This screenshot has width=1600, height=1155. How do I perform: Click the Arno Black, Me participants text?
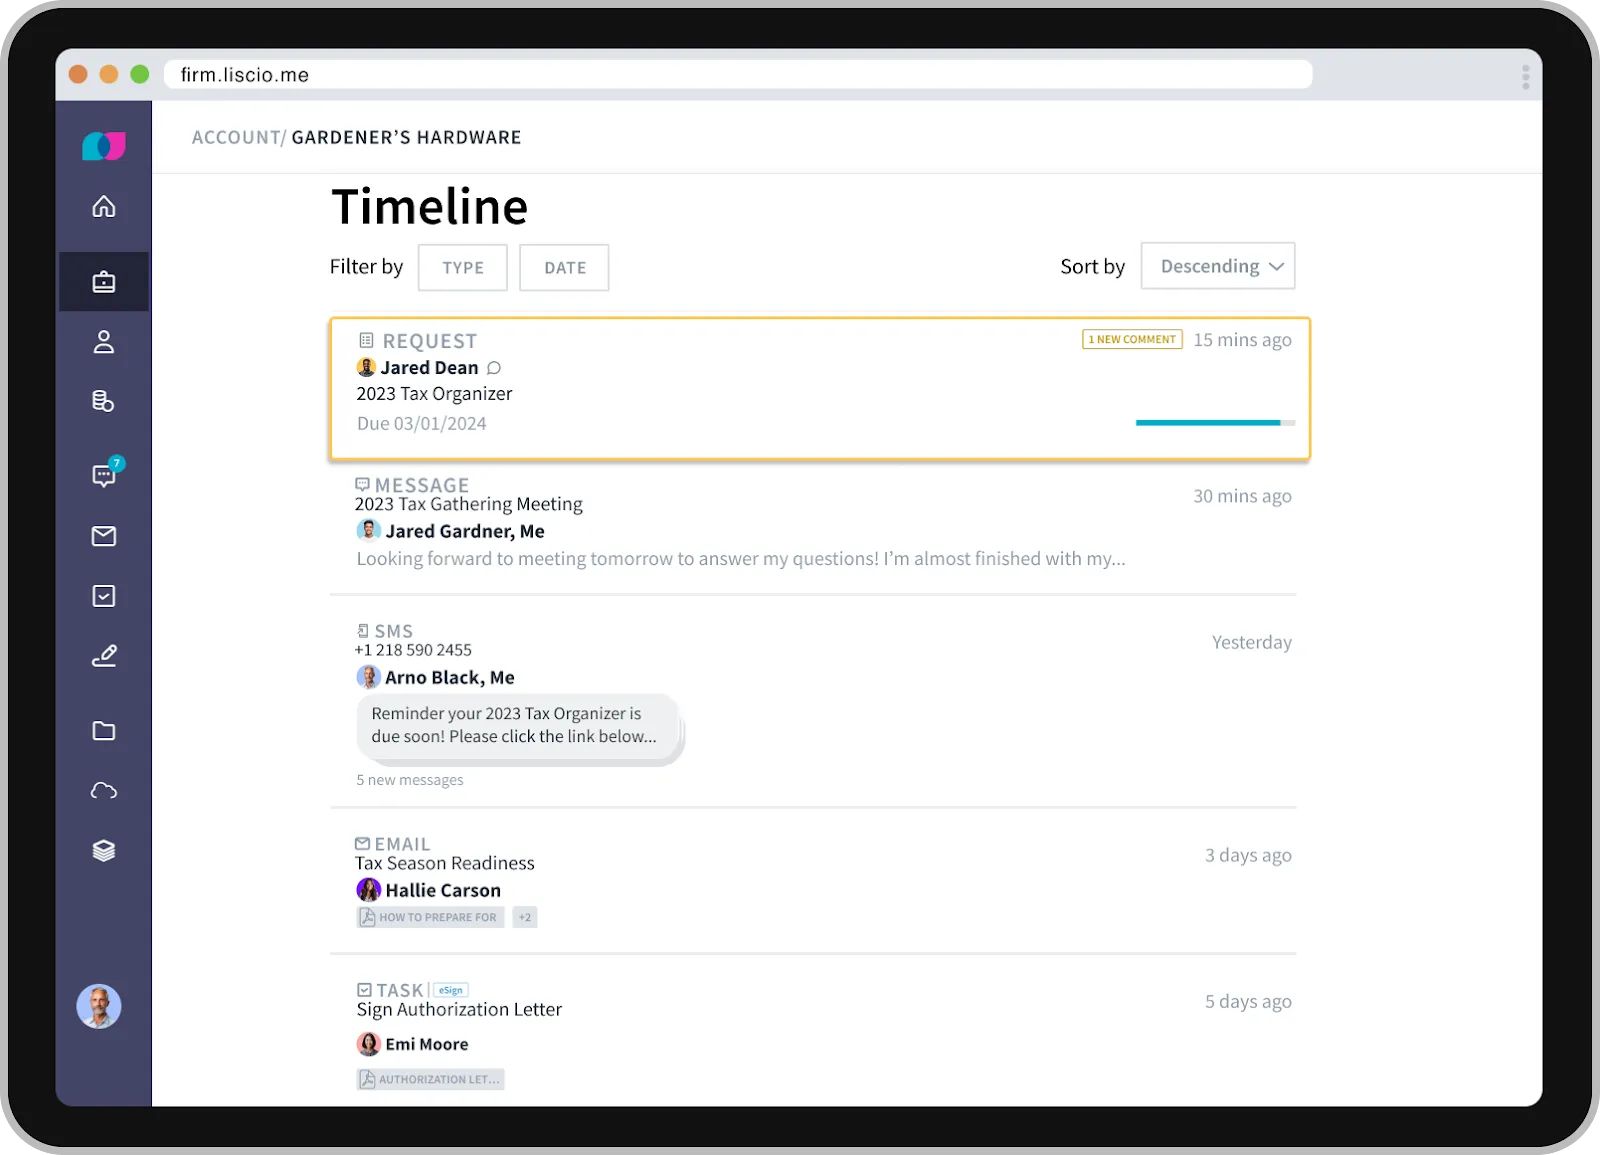click(450, 677)
